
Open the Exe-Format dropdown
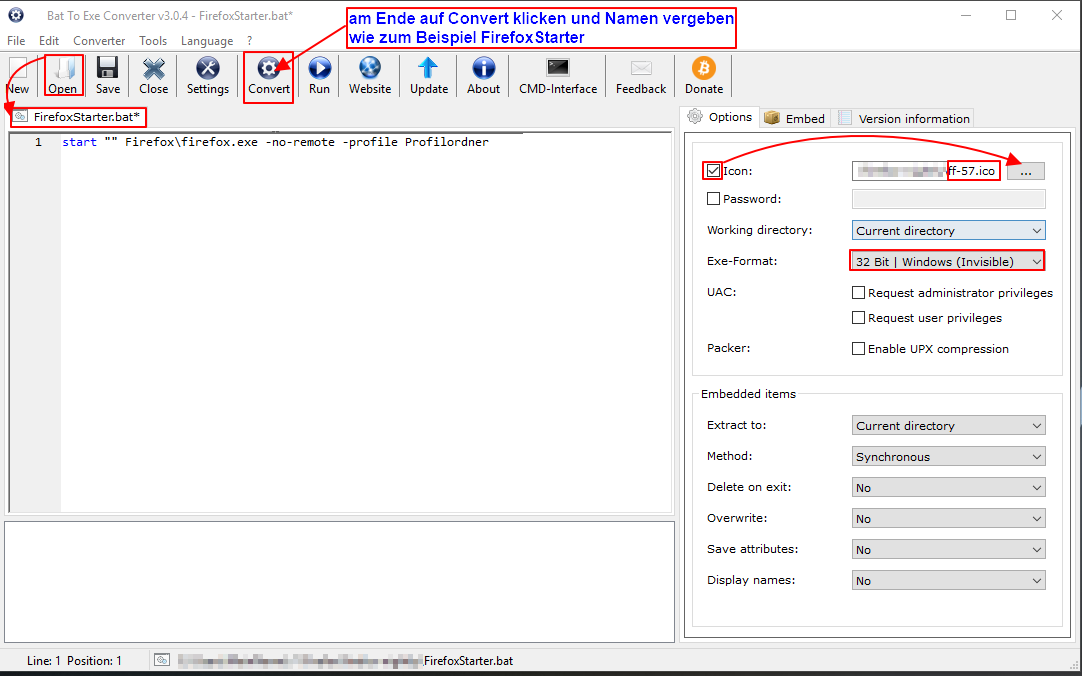pos(948,261)
